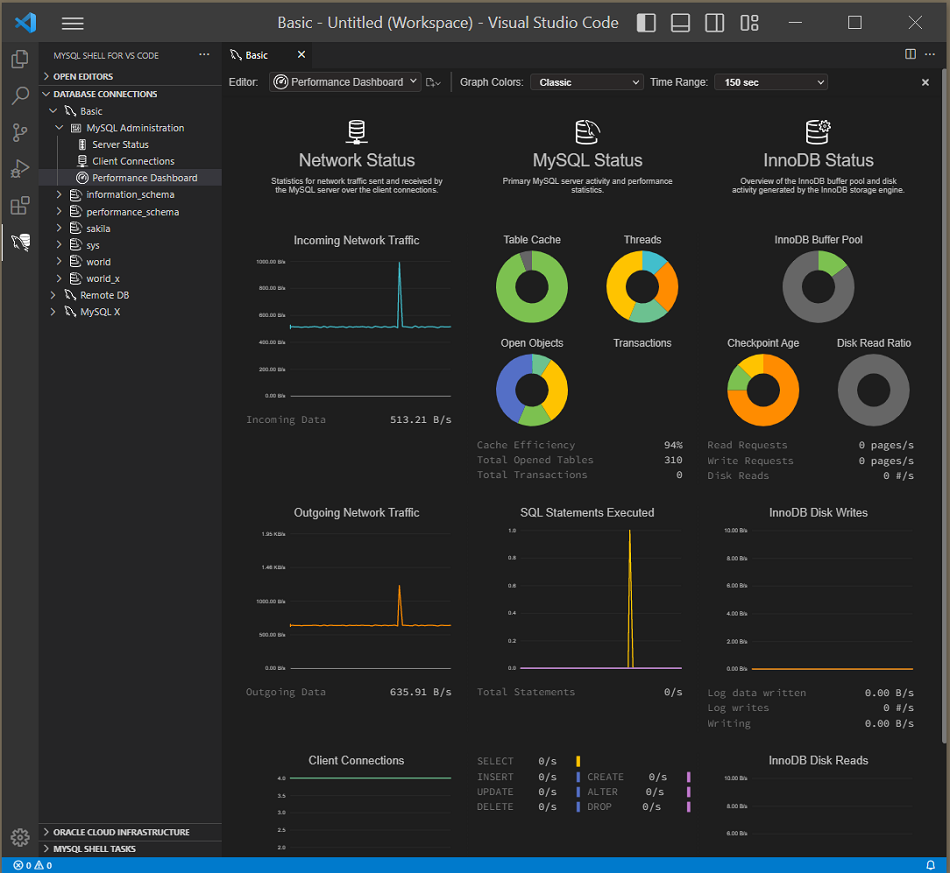Open the Editor Performance Dashboard dropdown
The image size is (950, 873).
pos(345,82)
